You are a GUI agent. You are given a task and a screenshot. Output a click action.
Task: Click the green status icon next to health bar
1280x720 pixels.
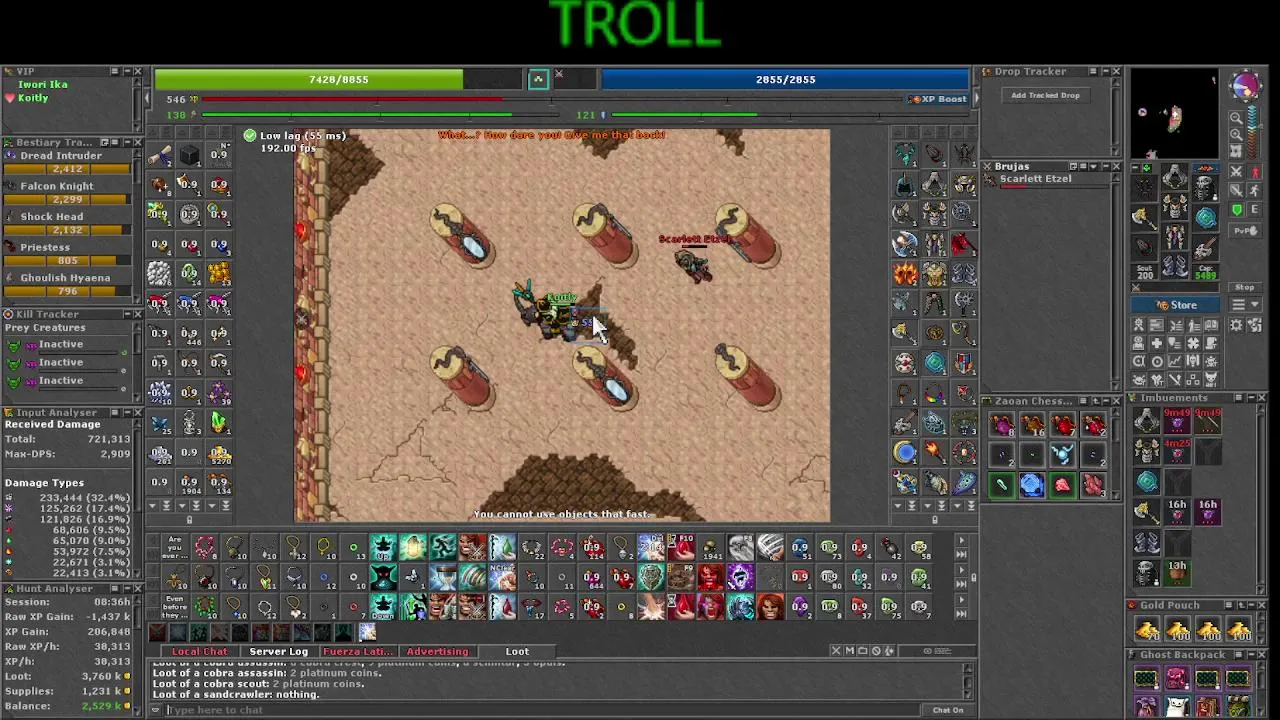538,79
